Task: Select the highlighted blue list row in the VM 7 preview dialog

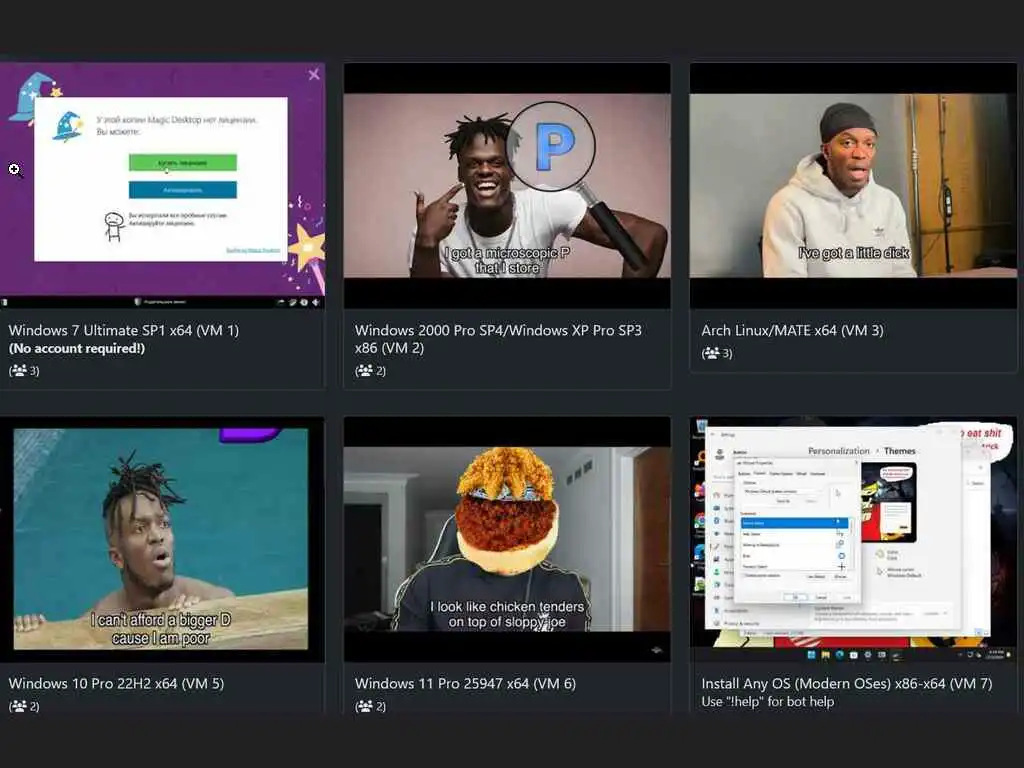Action: pyautogui.click(x=794, y=523)
